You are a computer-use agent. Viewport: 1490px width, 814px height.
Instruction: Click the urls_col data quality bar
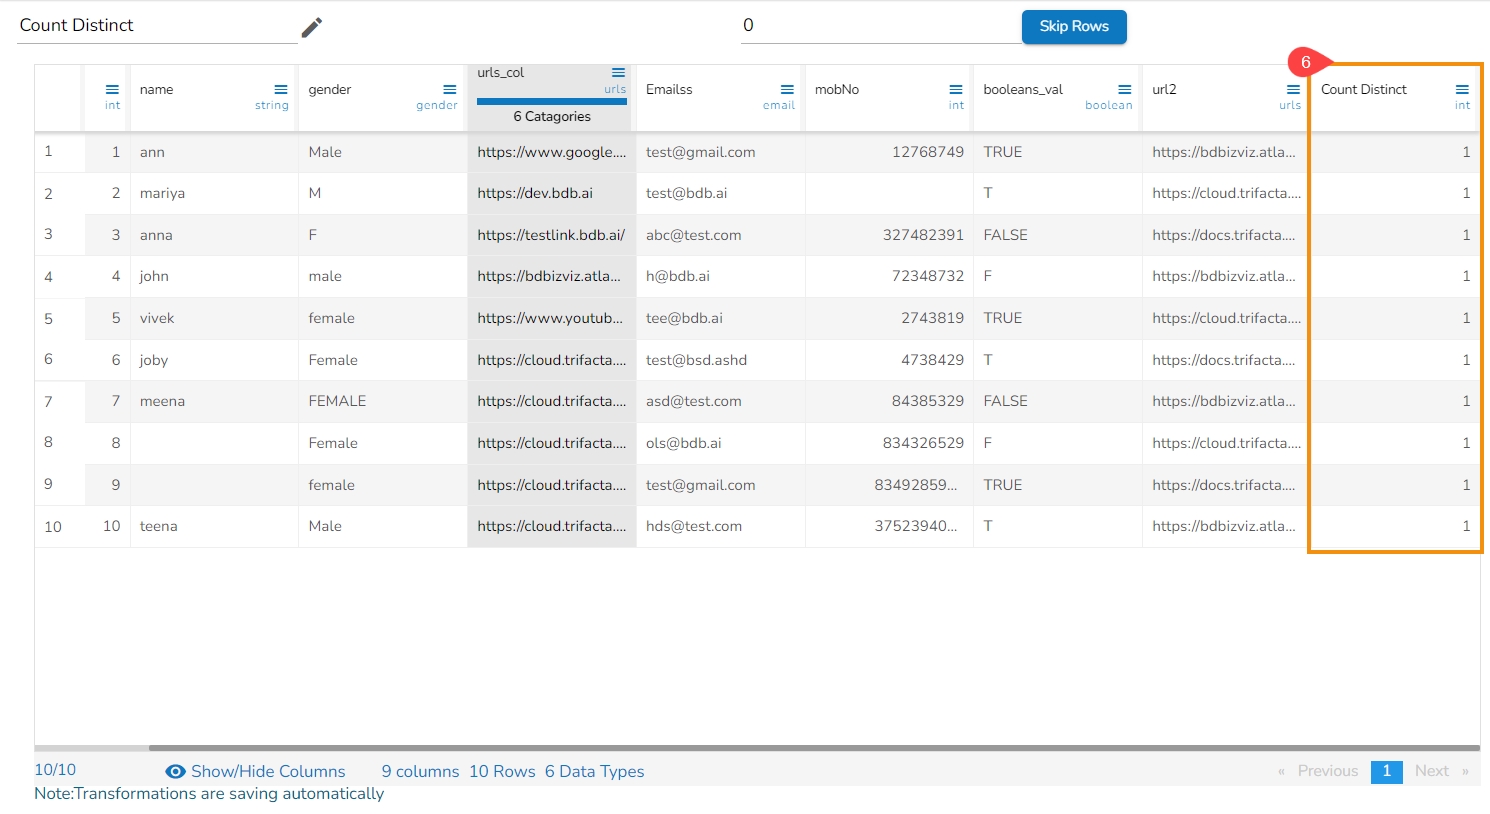(551, 101)
